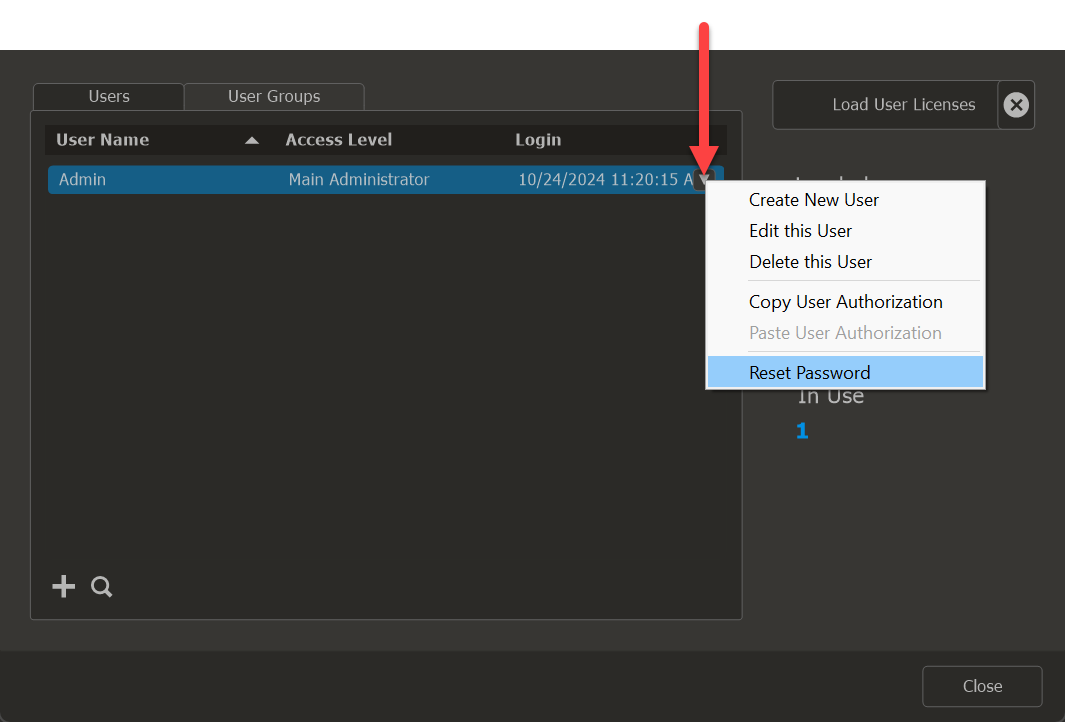The width and height of the screenshot is (1065, 722).
Task: Click the 10/24/2024 login timestamp
Action: (605, 179)
